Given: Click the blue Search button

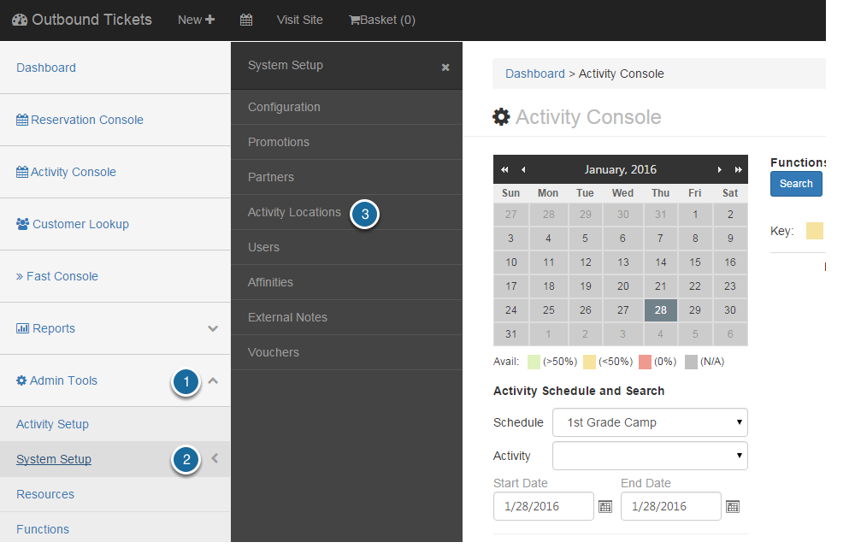Looking at the screenshot, I should 796,184.
